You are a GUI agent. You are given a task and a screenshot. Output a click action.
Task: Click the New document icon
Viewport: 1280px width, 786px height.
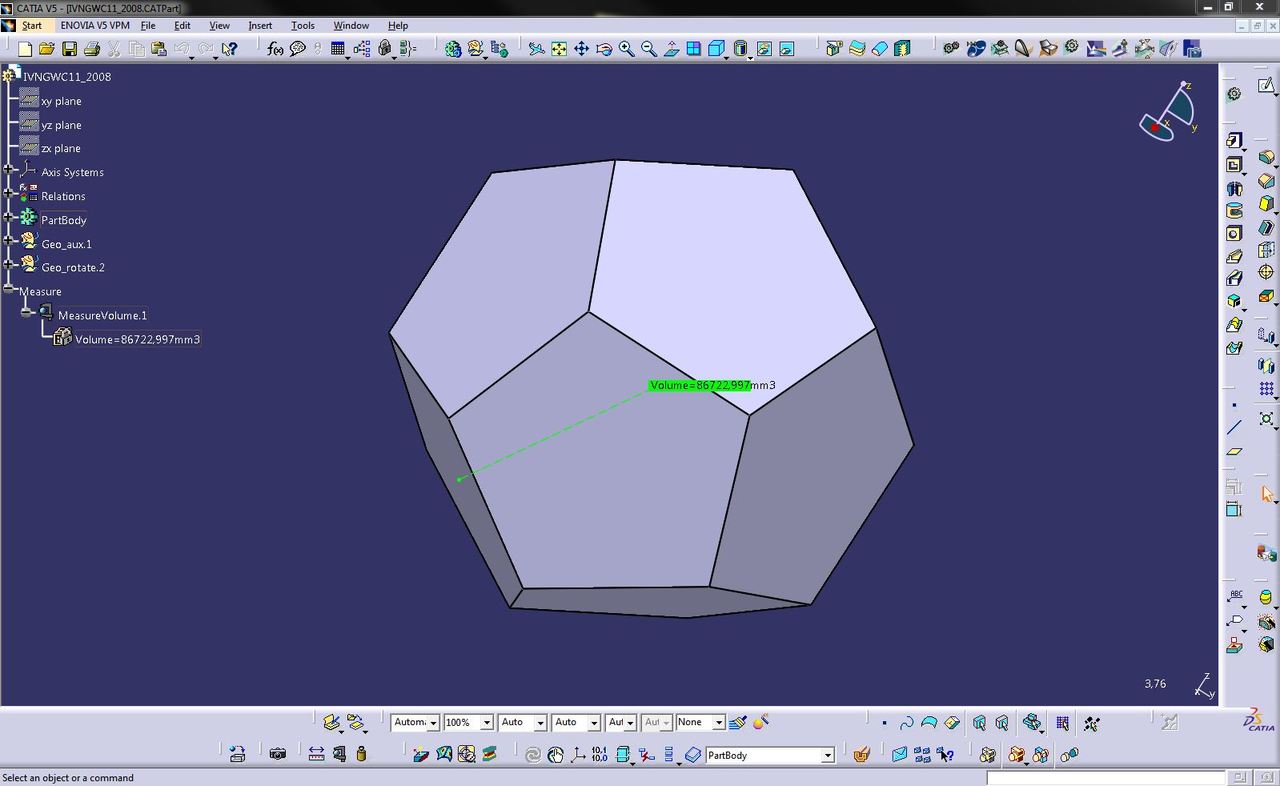(x=25, y=48)
